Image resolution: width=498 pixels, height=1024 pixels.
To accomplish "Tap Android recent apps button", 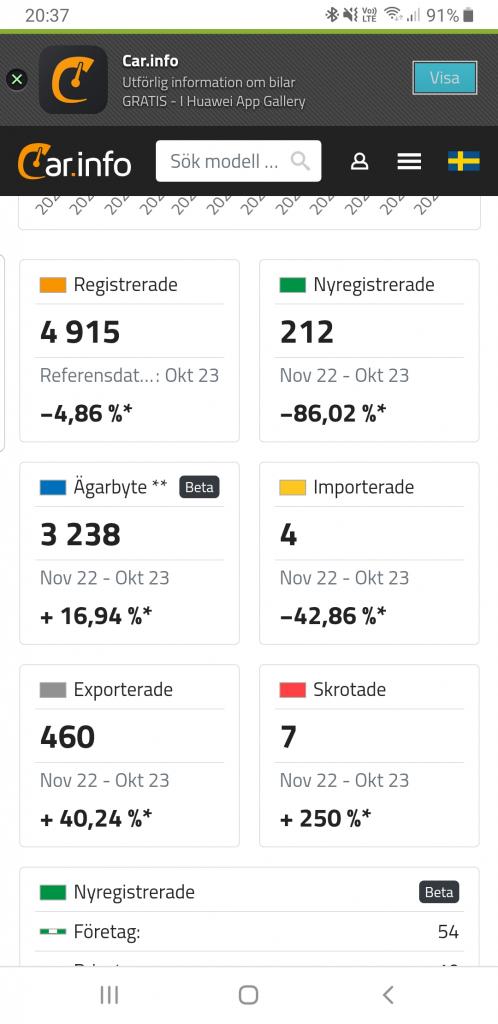I will point(109,995).
